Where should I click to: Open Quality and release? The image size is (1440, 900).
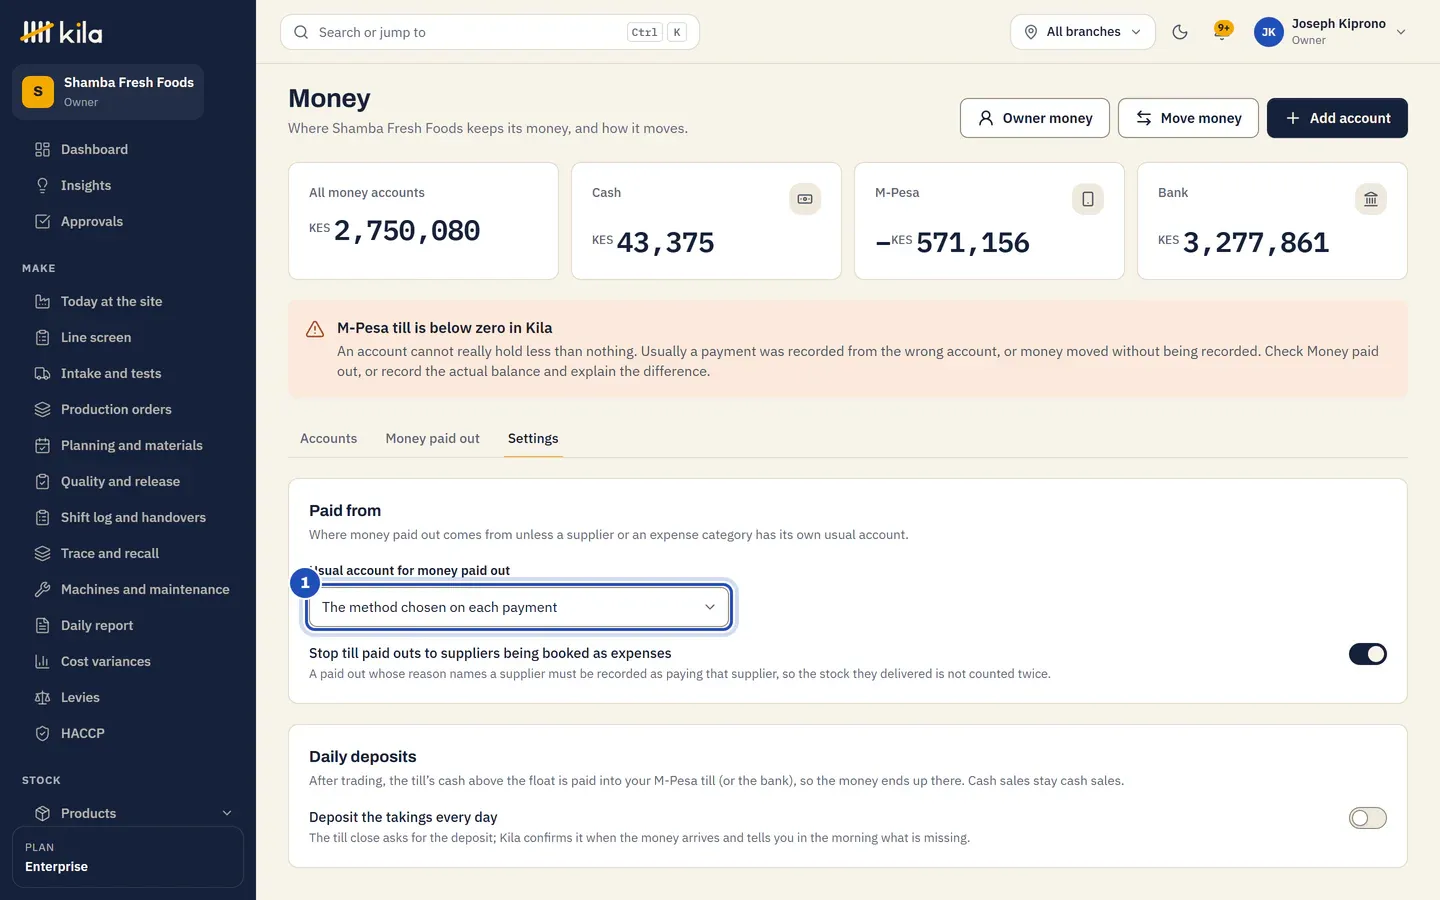(128, 481)
